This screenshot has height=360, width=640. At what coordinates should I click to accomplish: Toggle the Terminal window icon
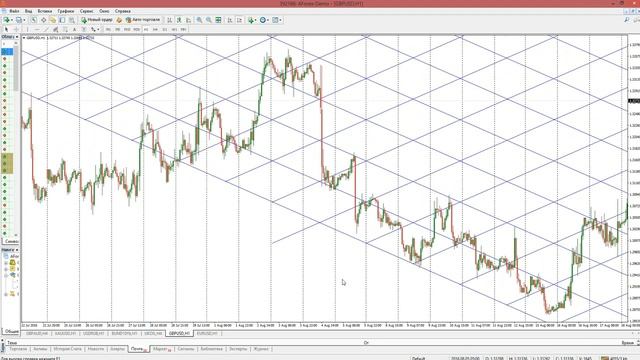pos(62,20)
